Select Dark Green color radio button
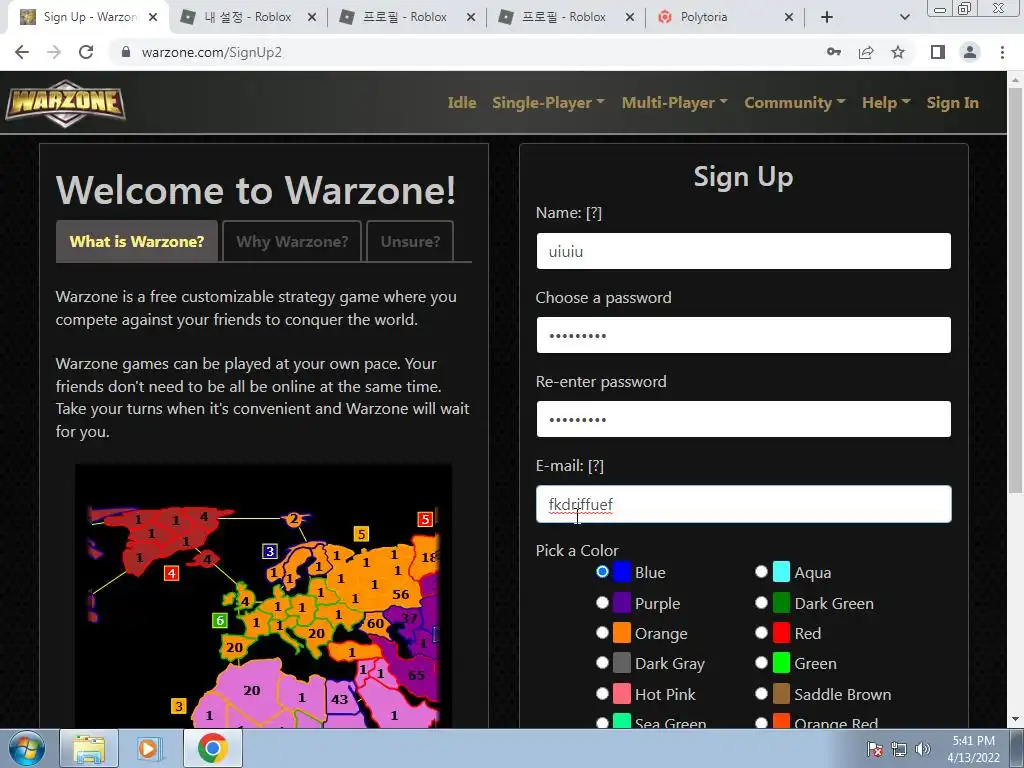1024x768 pixels. click(x=761, y=602)
